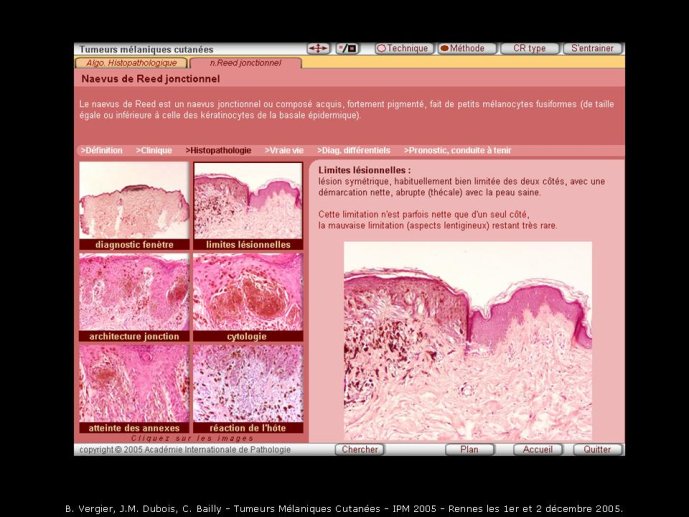Click the 'Tumeurs mélaniques cutanées' title
689x517 pixels.
click(146, 49)
